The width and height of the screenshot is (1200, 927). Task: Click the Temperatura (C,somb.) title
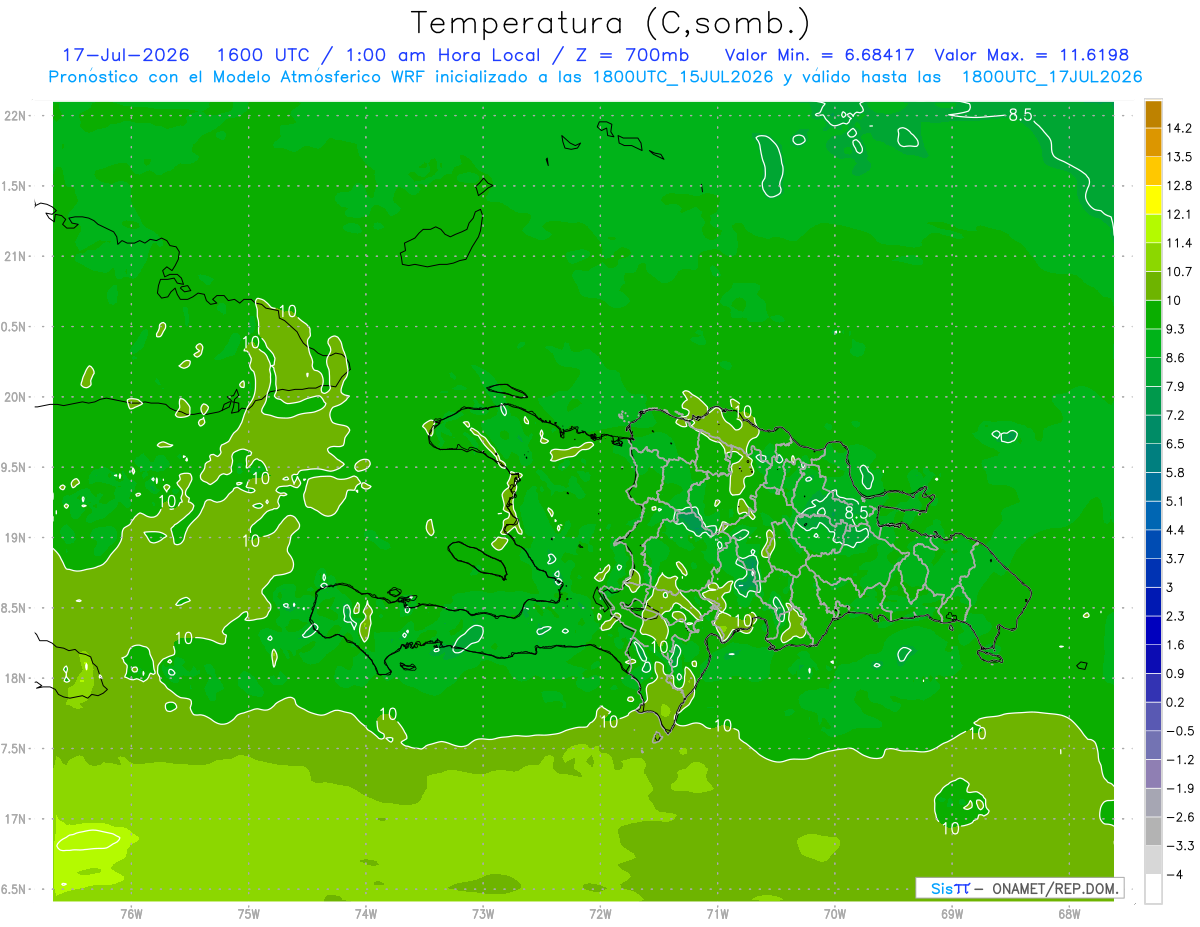coord(611,22)
